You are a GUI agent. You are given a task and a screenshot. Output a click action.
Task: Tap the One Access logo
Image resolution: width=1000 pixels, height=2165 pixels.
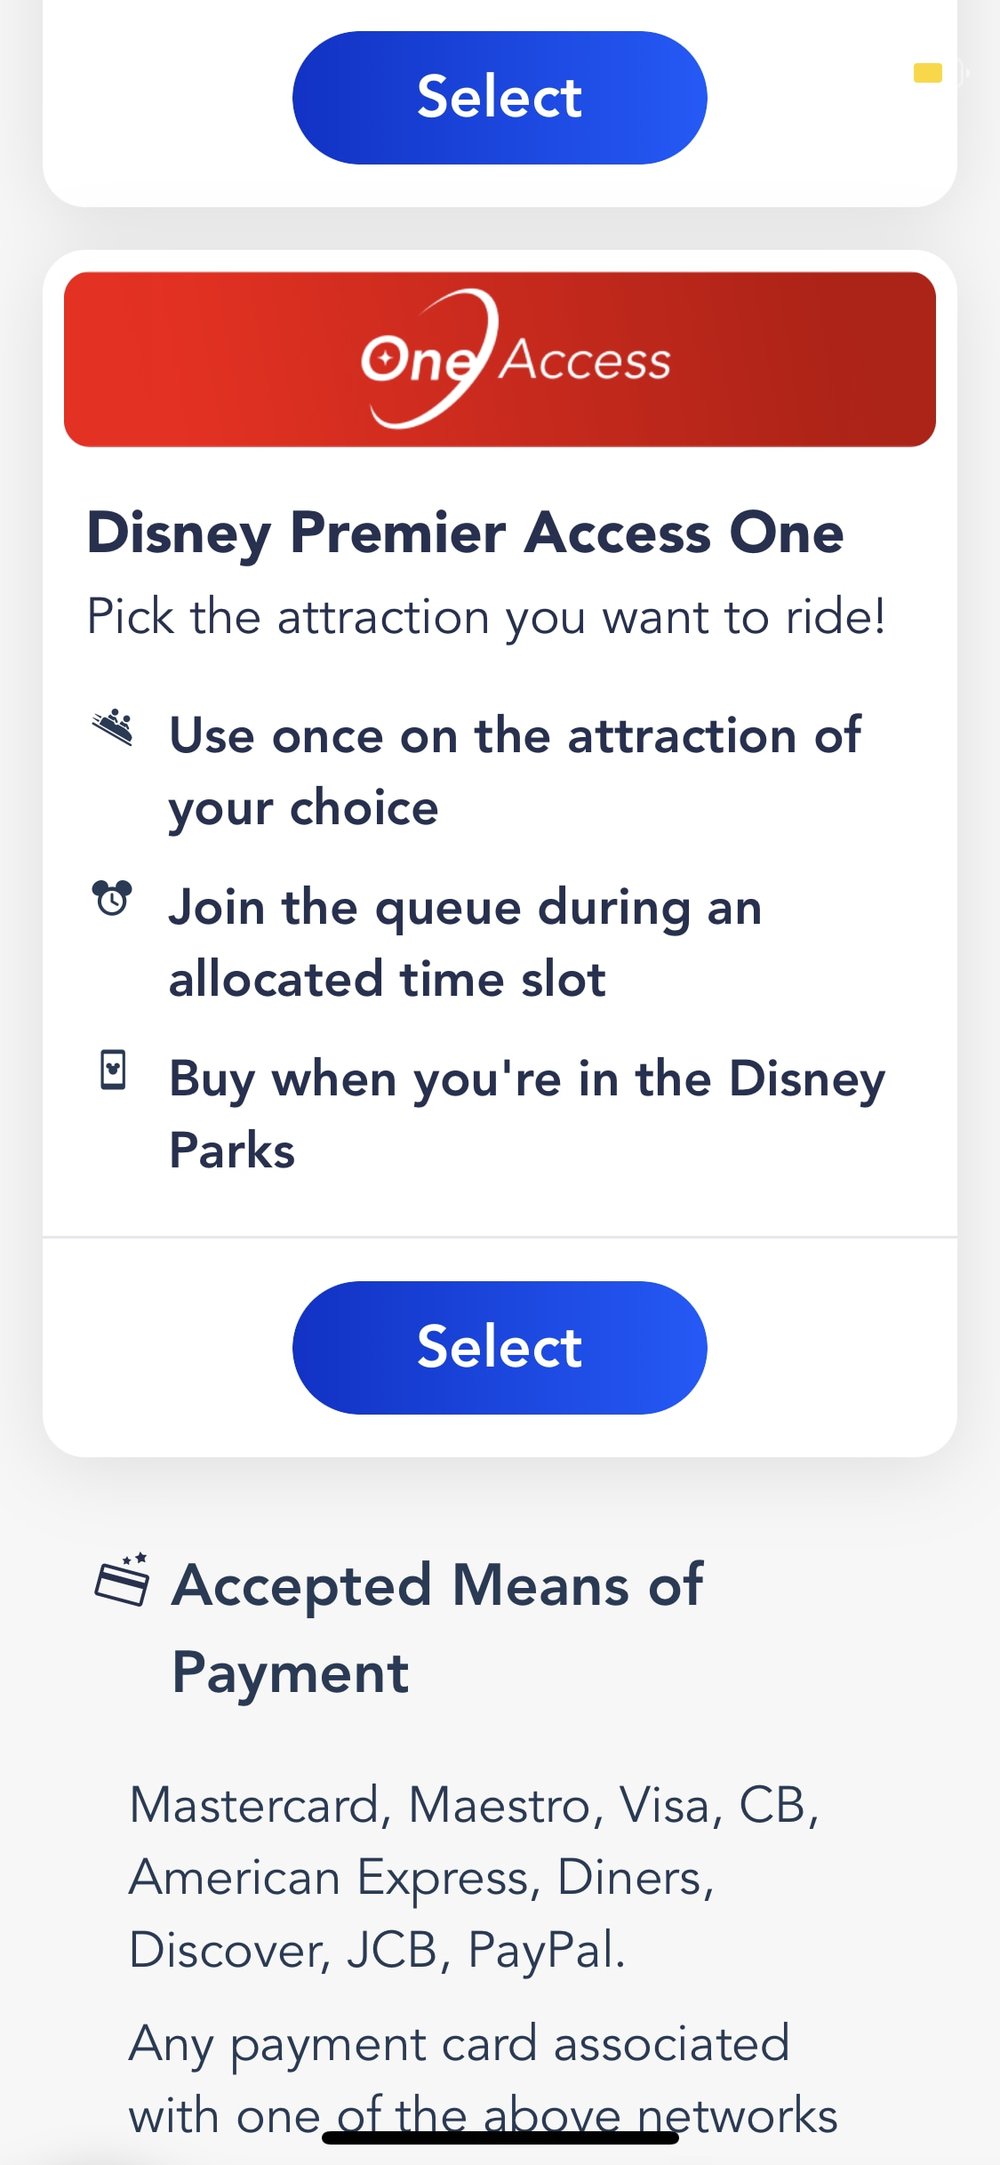pos(514,359)
